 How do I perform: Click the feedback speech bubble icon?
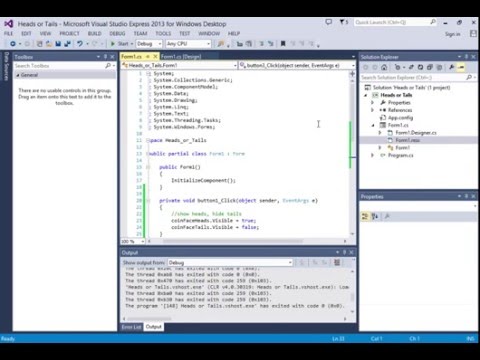329,22
